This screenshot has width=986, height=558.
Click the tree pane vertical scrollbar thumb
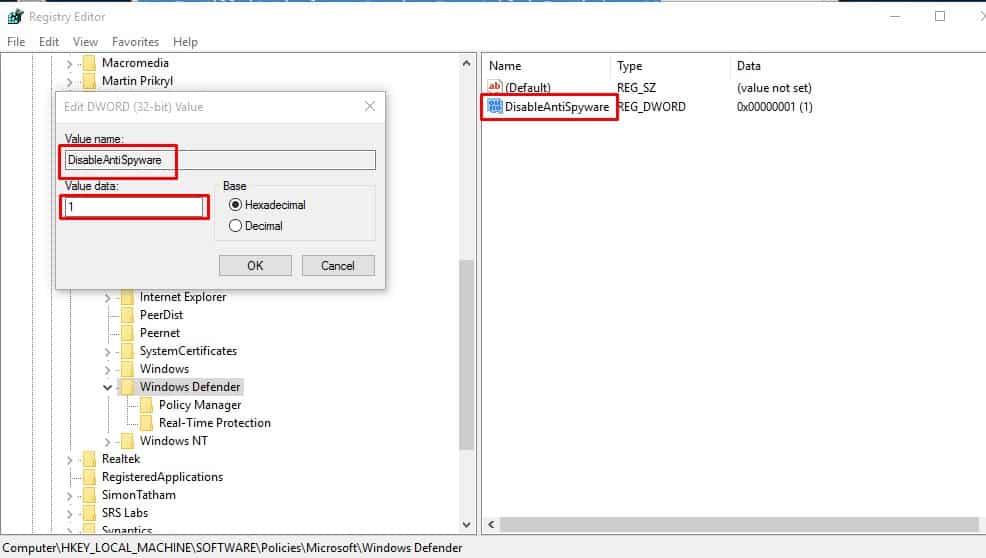click(466, 355)
